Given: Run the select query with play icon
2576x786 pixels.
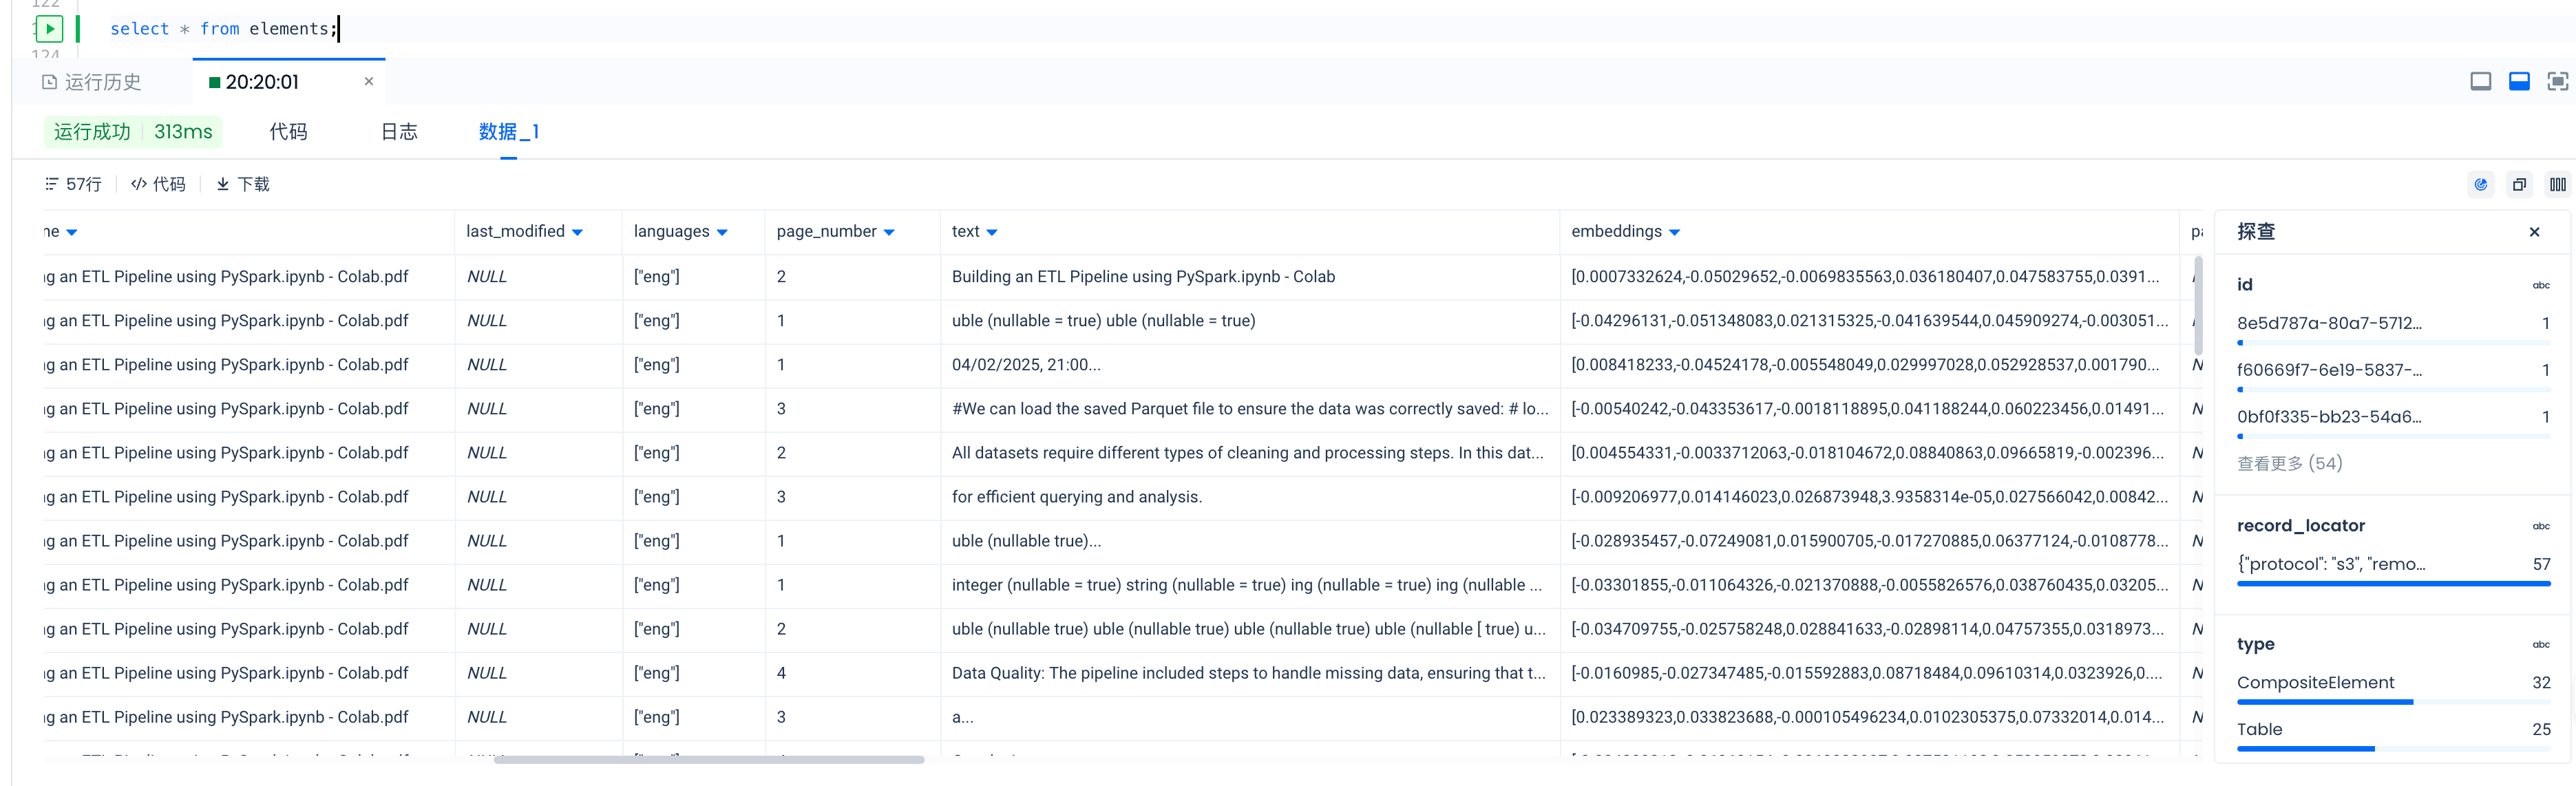Looking at the screenshot, I should pyautogui.click(x=49, y=29).
